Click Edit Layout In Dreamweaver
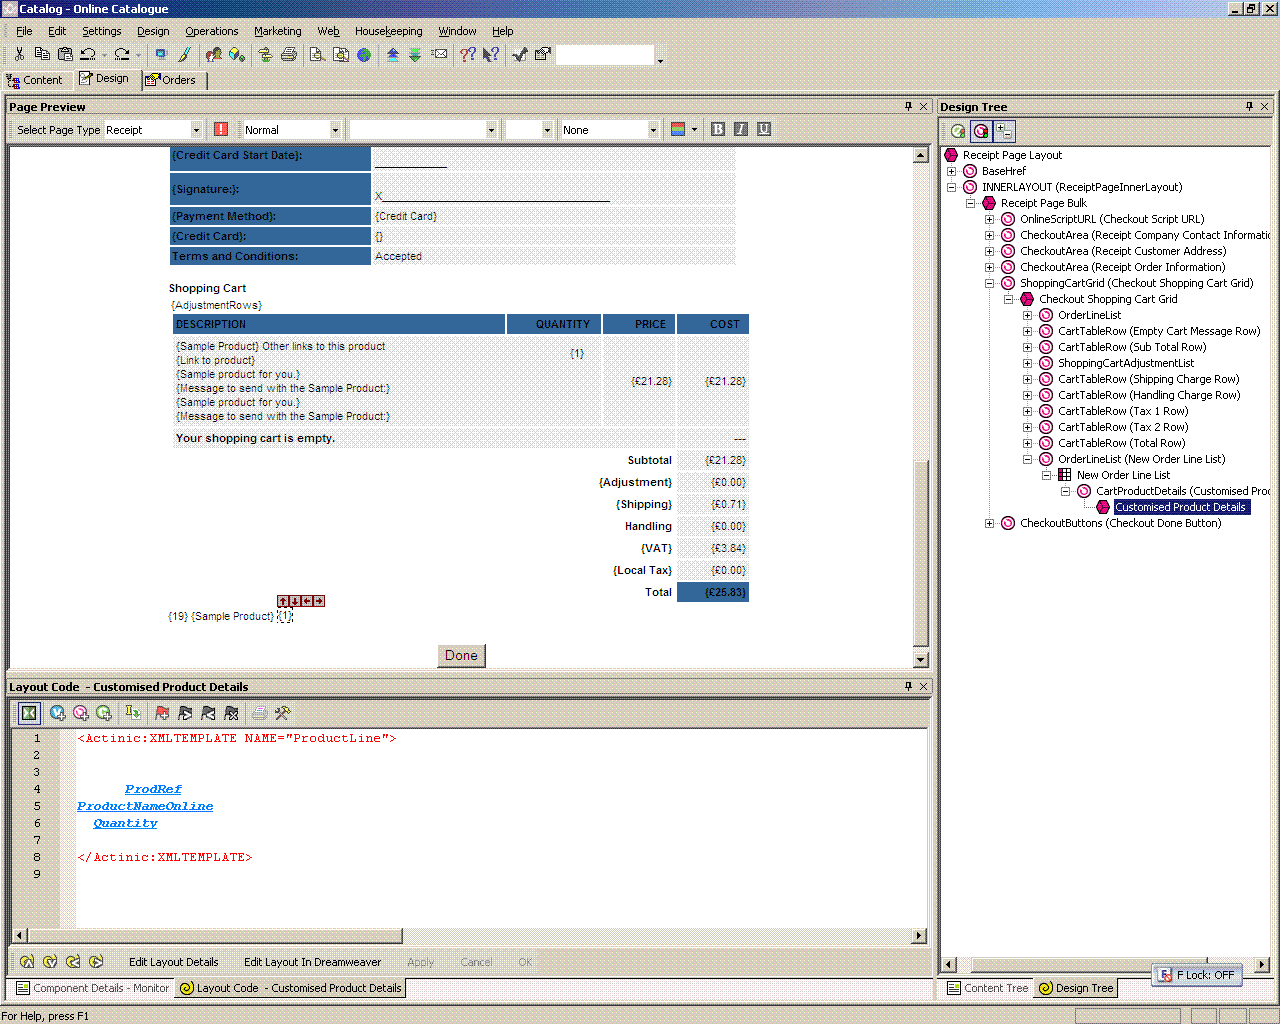This screenshot has height=1024, width=1280. pyautogui.click(x=312, y=962)
